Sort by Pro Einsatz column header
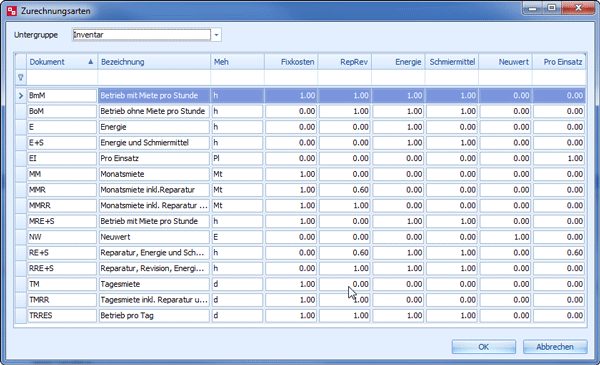Image resolution: width=600 pixels, height=365 pixels. 559,62
